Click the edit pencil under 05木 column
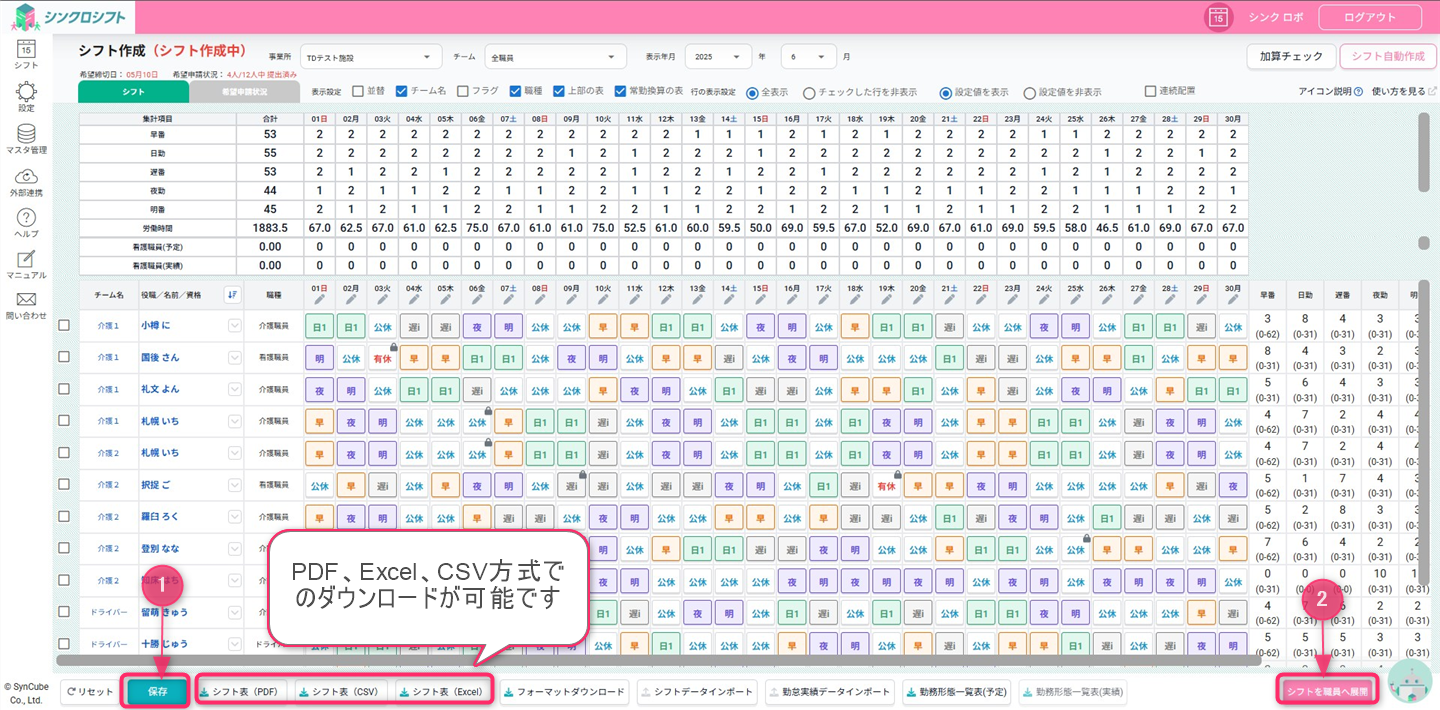The width and height of the screenshot is (1440, 710). pos(446,298)
